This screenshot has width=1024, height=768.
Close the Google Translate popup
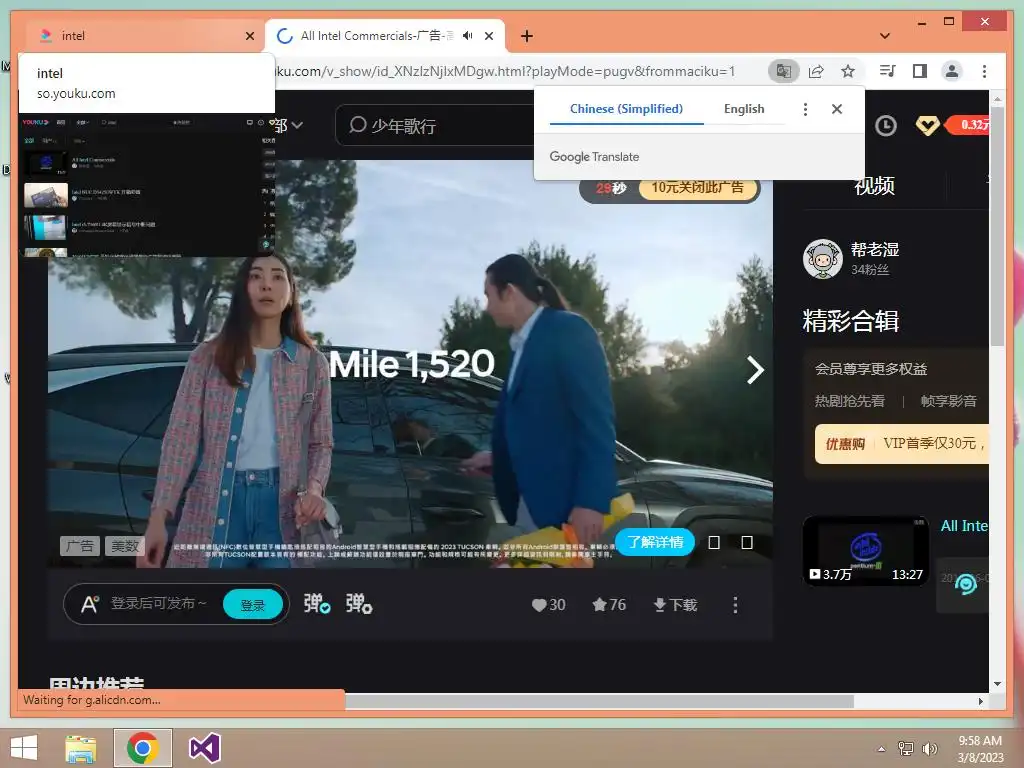coord(837,109)
